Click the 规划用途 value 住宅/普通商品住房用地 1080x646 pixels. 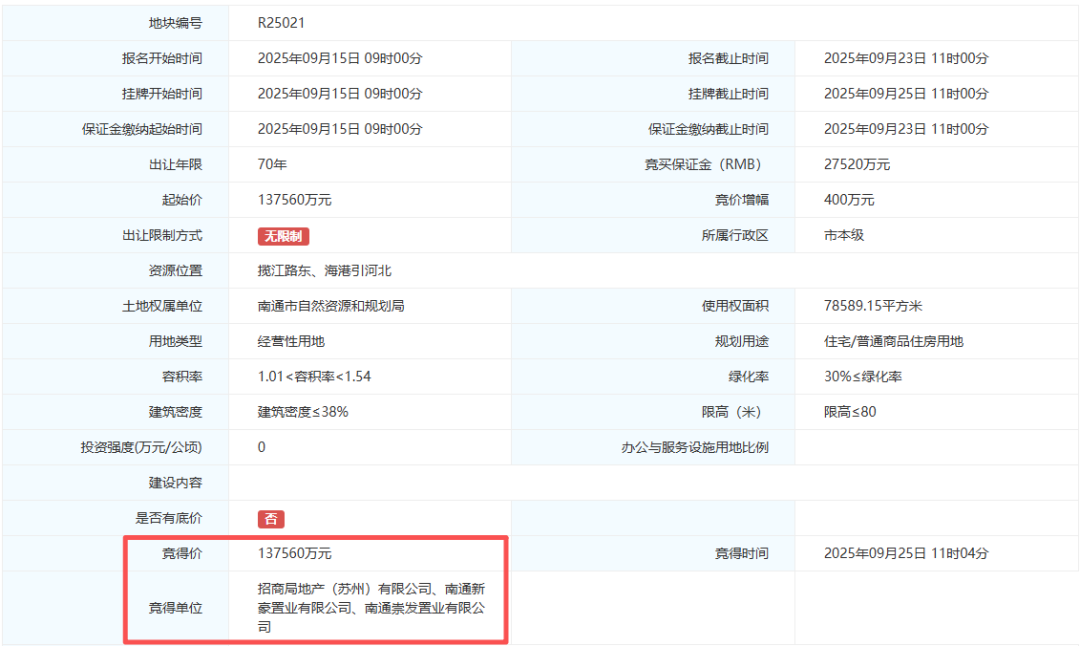coord(893,341)
